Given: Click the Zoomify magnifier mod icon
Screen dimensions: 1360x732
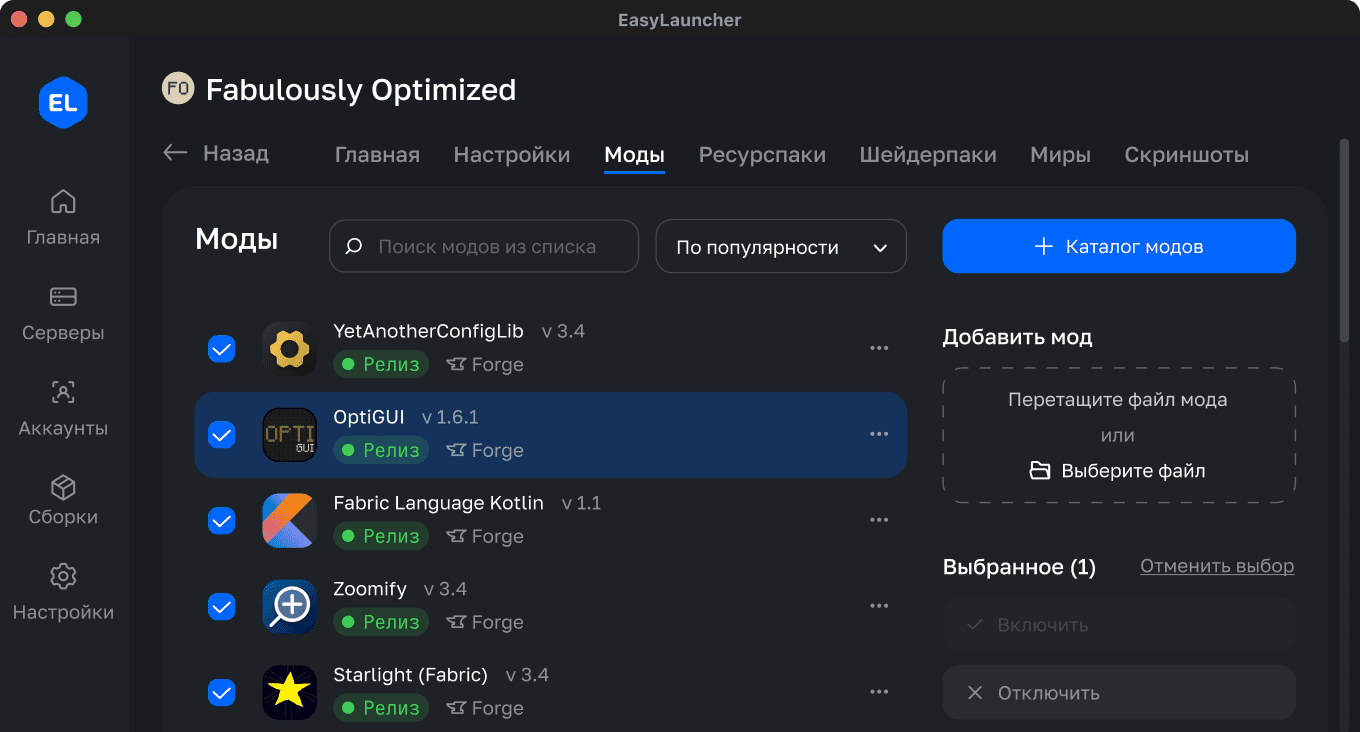Looking at the screenshot, I should point(289,606).
